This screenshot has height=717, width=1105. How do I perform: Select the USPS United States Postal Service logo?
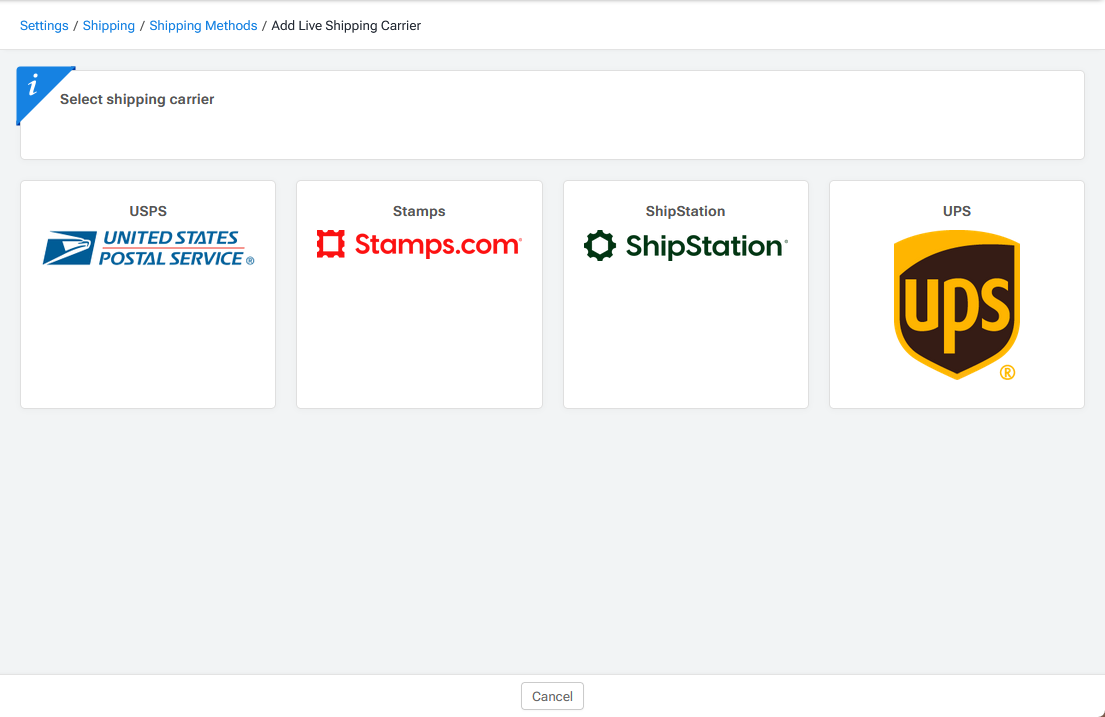(x=148, y=248)
